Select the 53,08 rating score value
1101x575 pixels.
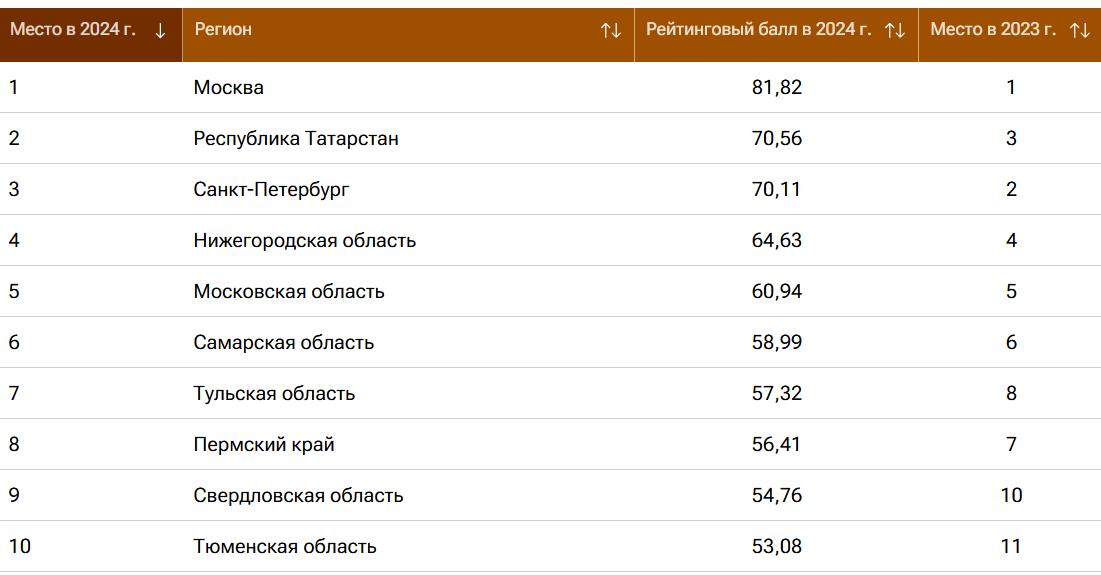click(776, 547)
